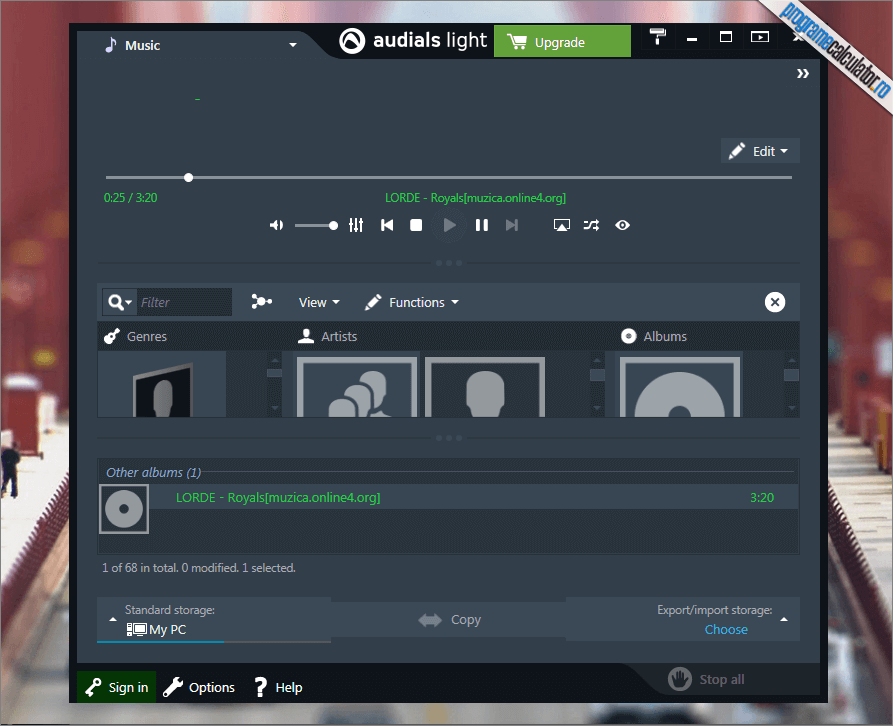The height and width of the screenshot is (726, 893).
Task: Click the similar-artists network icon
Action: pos(261,301)
